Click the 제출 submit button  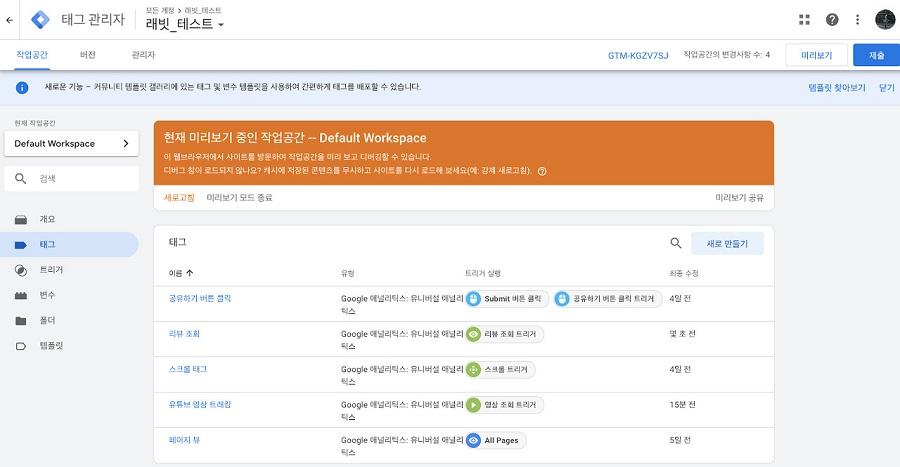pos(876,55)
